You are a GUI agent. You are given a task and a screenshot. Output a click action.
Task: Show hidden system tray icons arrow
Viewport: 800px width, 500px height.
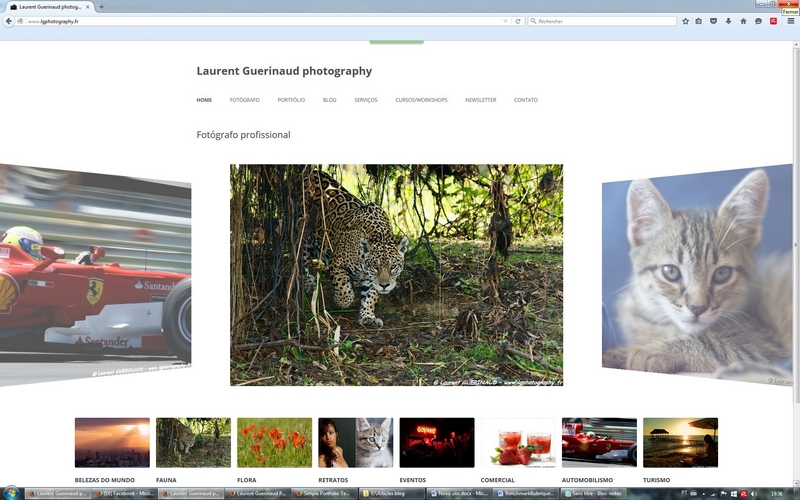(x=704, y=494)
